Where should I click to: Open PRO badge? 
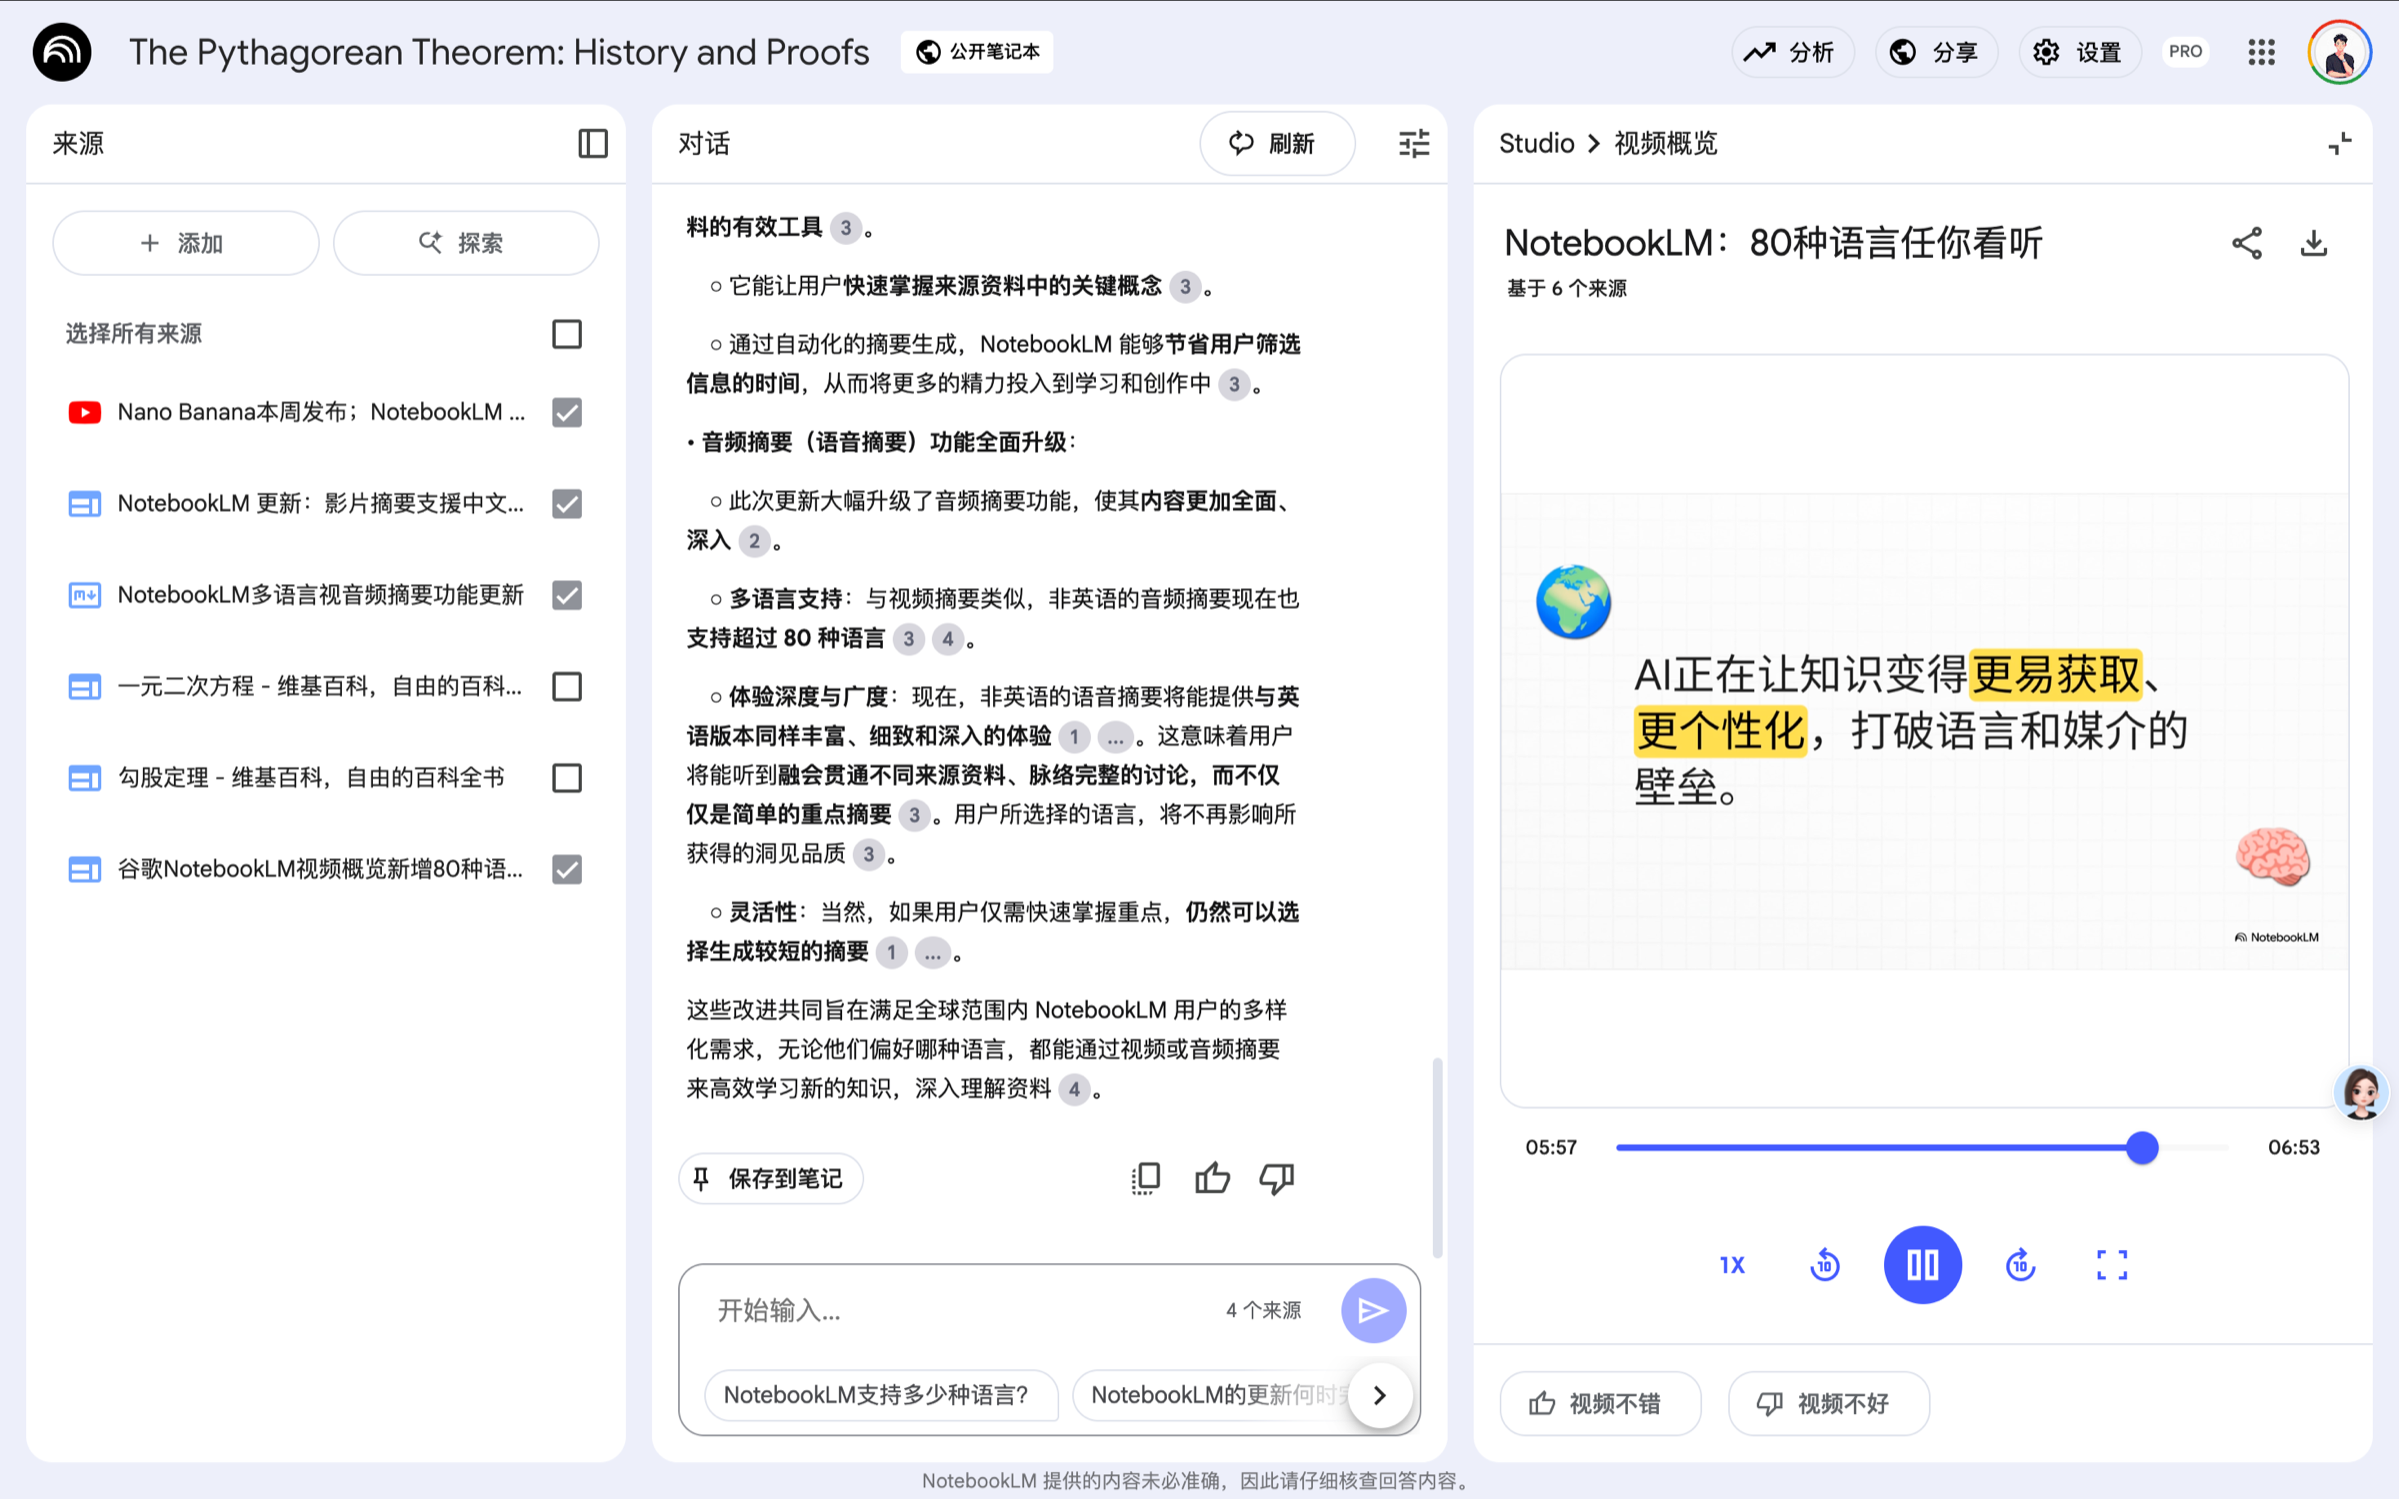point(2185,52)
